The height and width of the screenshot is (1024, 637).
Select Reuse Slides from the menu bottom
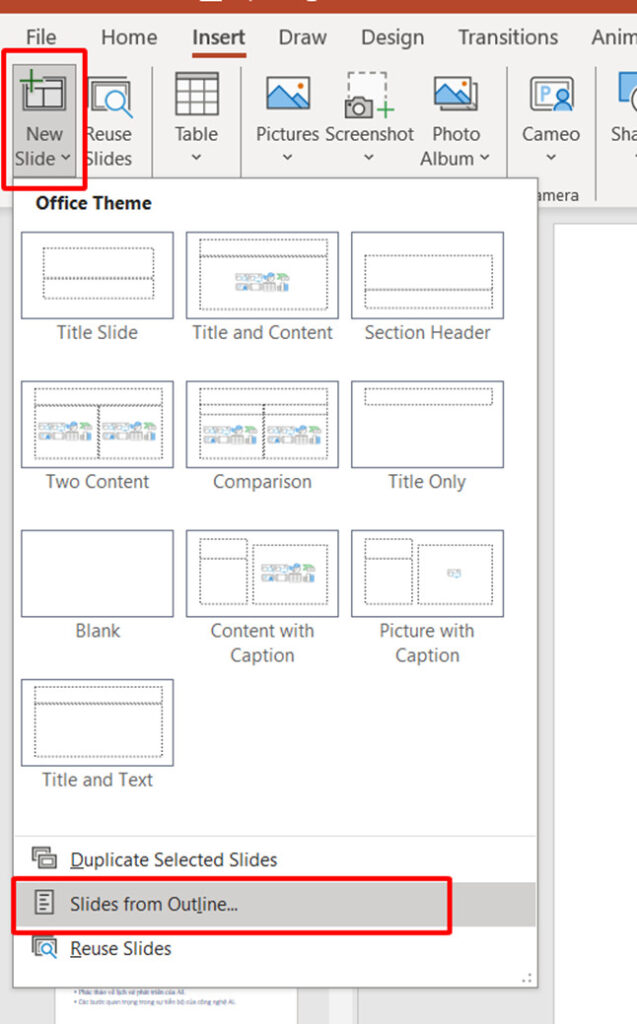coord(120,948)
